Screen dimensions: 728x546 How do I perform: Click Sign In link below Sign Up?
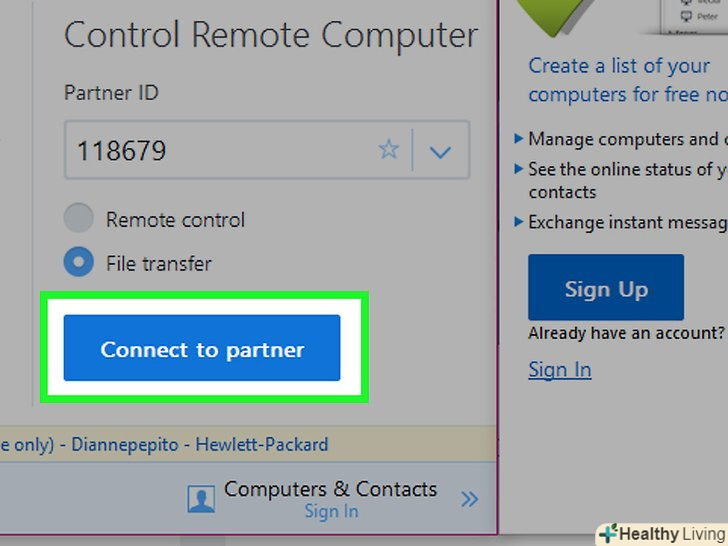(x=559, y=370)
